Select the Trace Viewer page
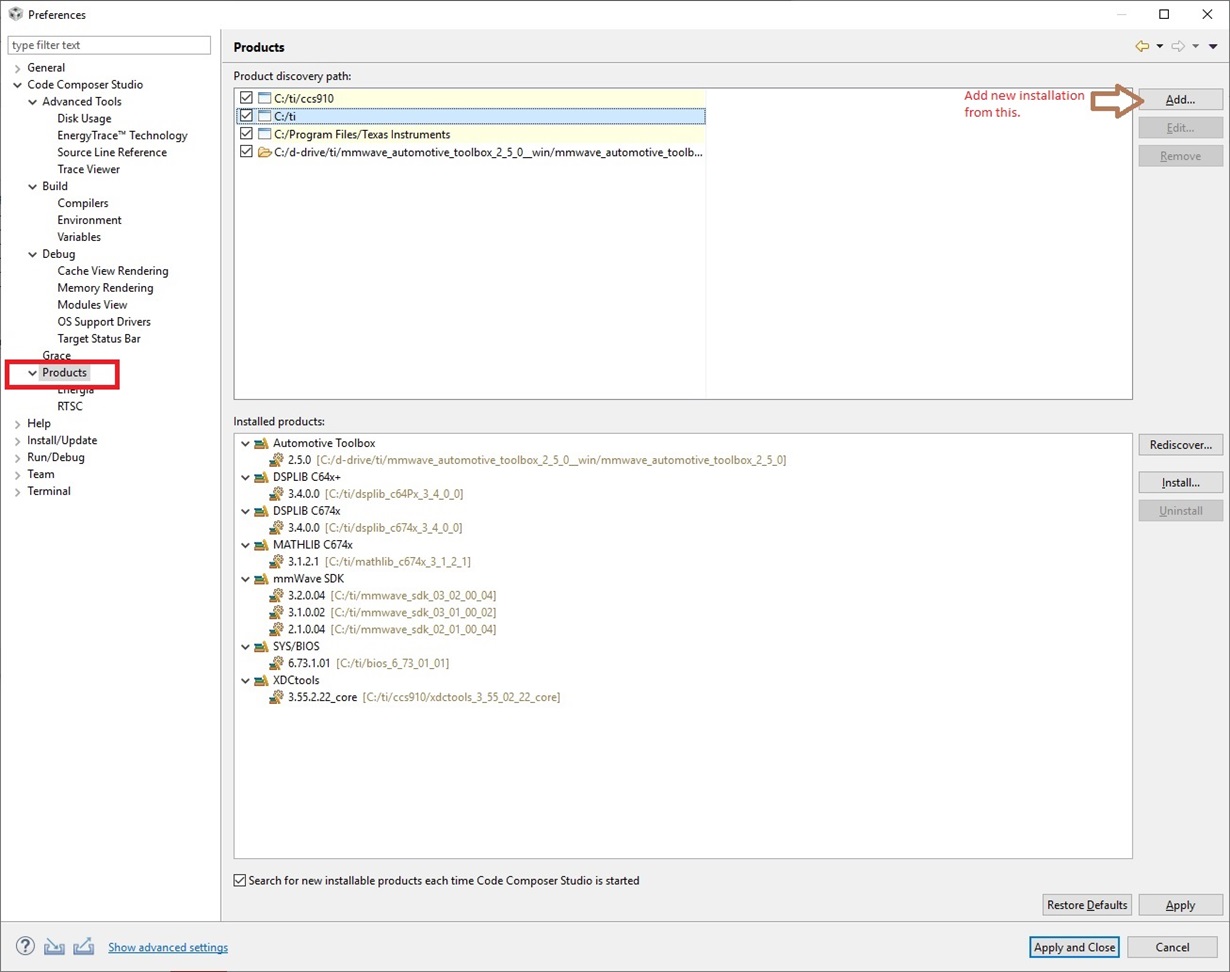Viewport: 1230px width, 972px height. (x=88, y=170)
